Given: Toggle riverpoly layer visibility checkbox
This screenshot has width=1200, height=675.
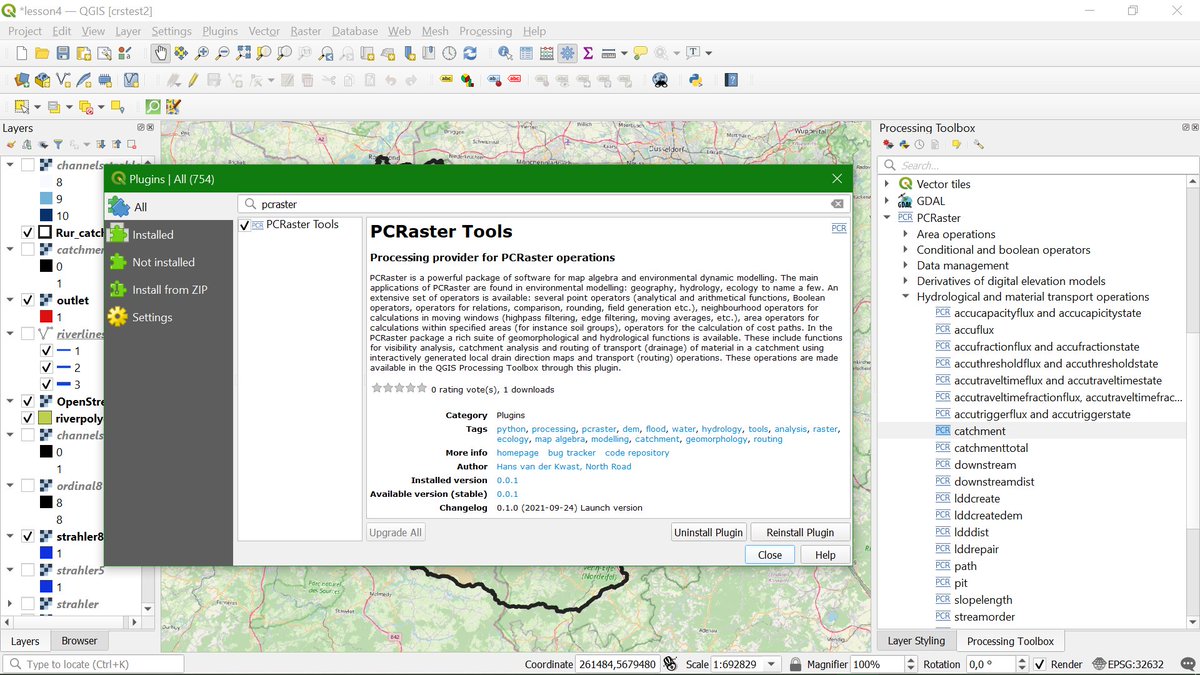Looking at the screenshot, I should click(27, 419).
